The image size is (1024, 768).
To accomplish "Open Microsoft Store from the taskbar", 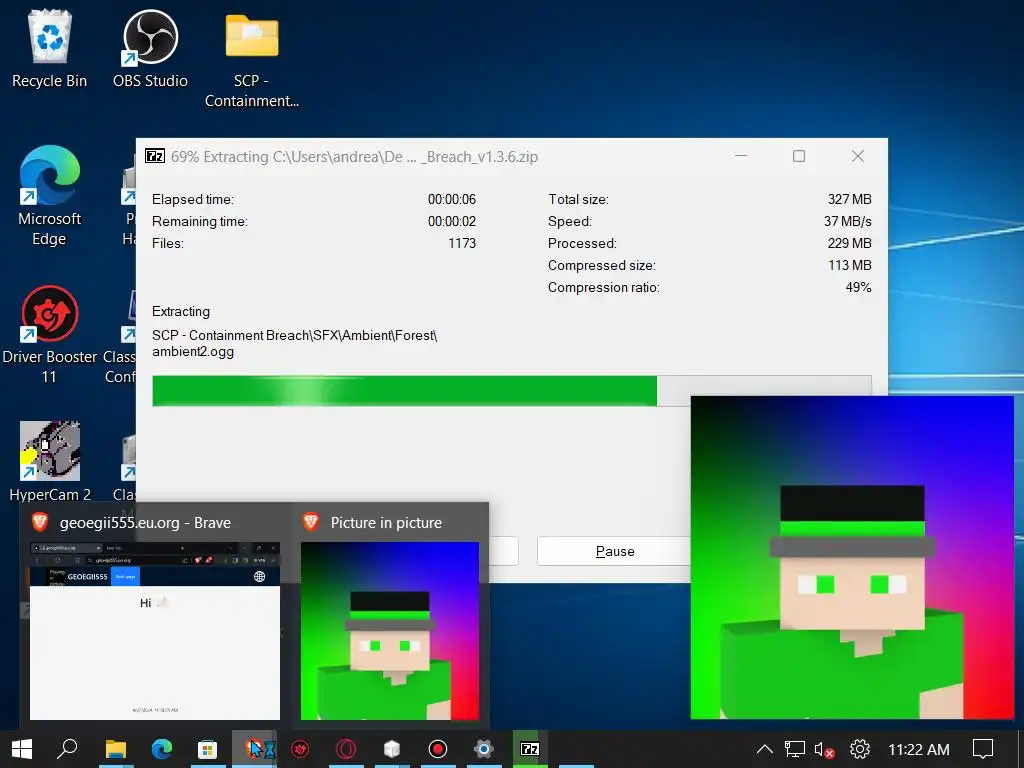I will click(x=208, y=749).
